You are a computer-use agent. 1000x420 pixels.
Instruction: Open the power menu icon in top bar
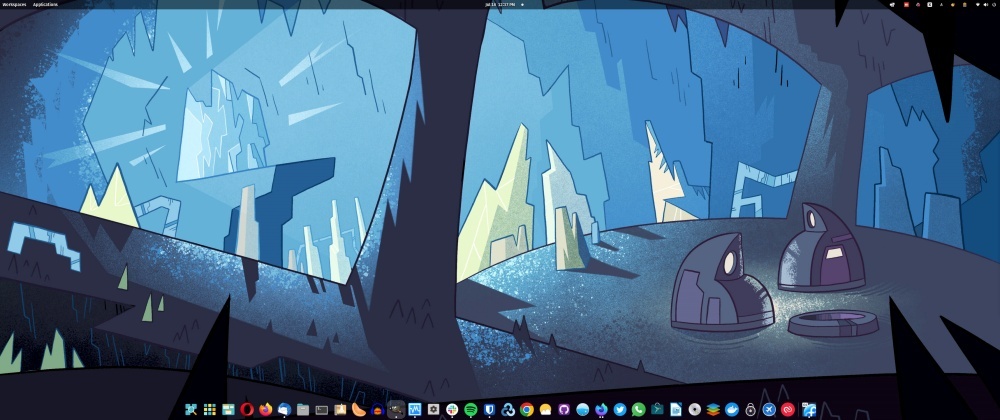pyautogui.click(x=994, y=4)
